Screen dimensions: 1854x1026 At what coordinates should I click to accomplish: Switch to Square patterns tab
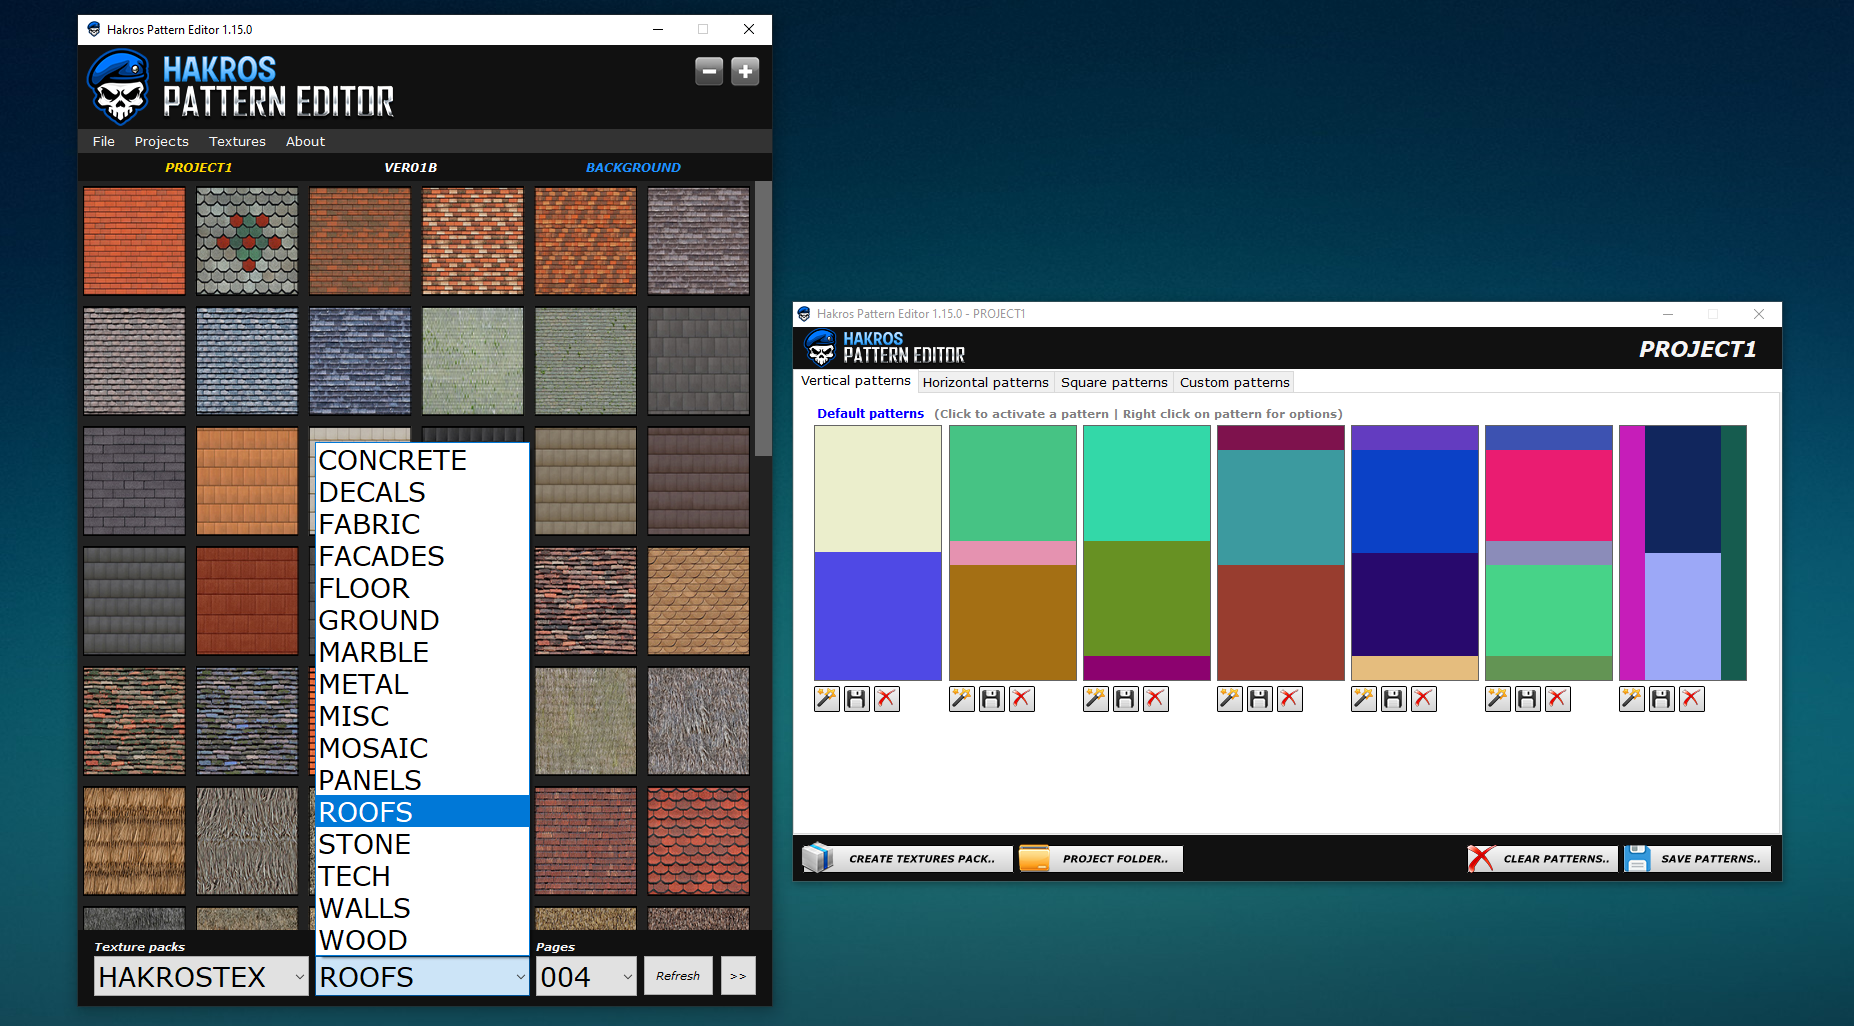[x=1114, y=382]
